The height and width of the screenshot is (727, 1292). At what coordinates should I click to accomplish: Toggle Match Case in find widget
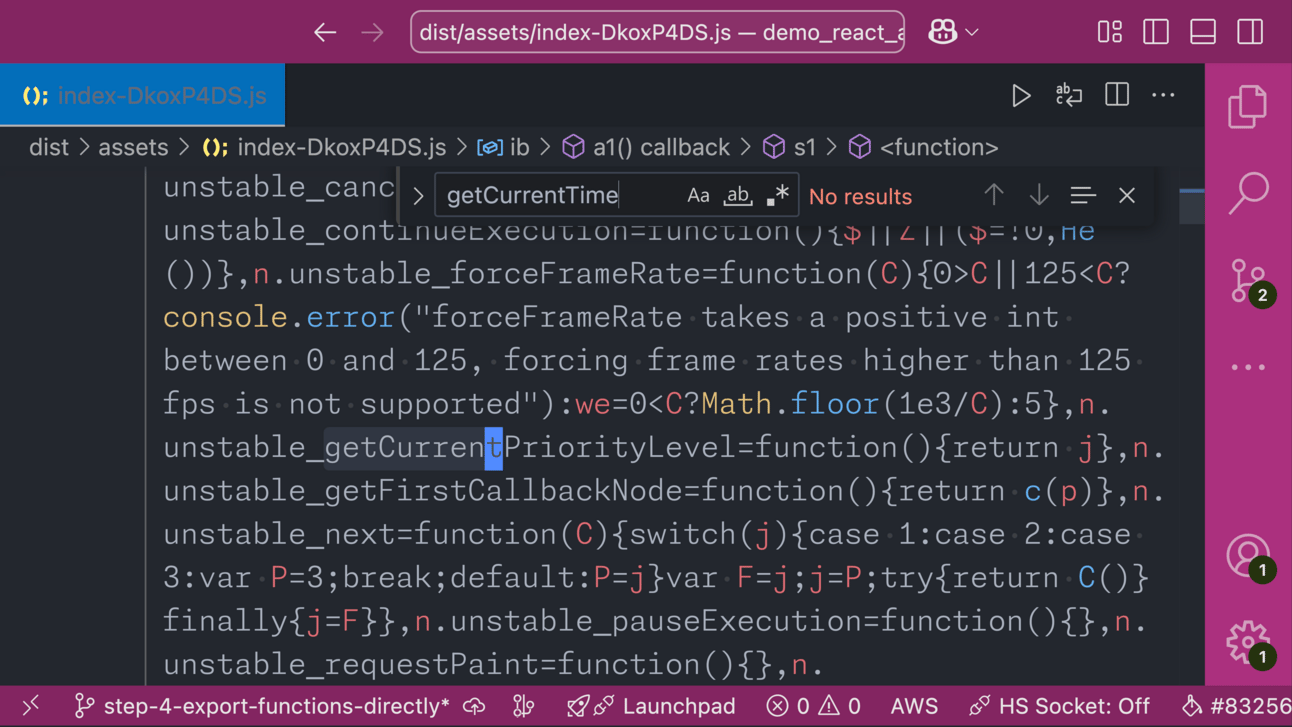698,196
